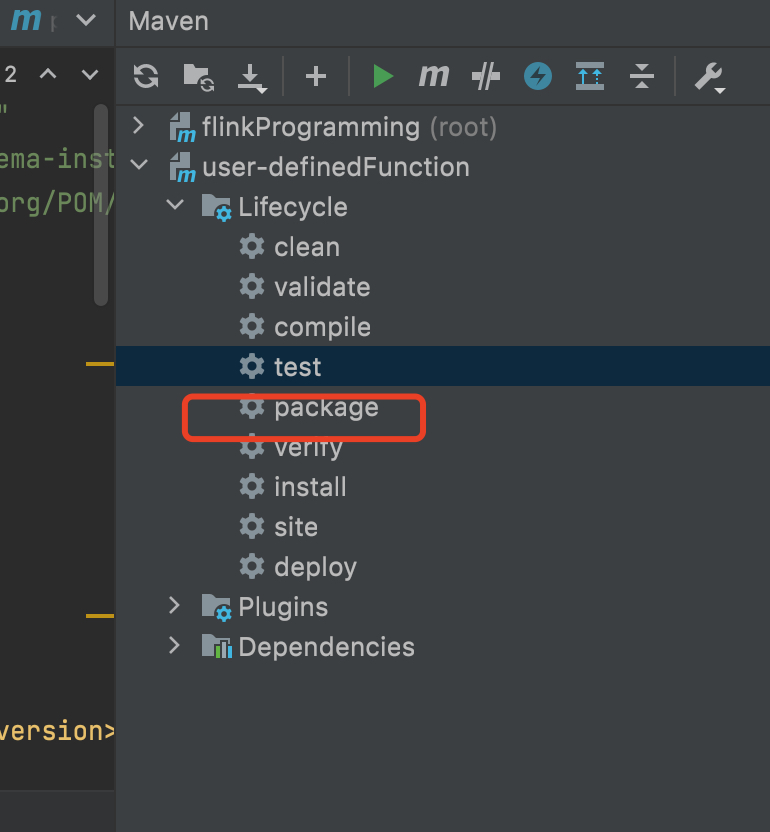The width and height of the screenshot is (770, 832).
Task: Click the Dependencies library icon
Action: tap(217, 646)
